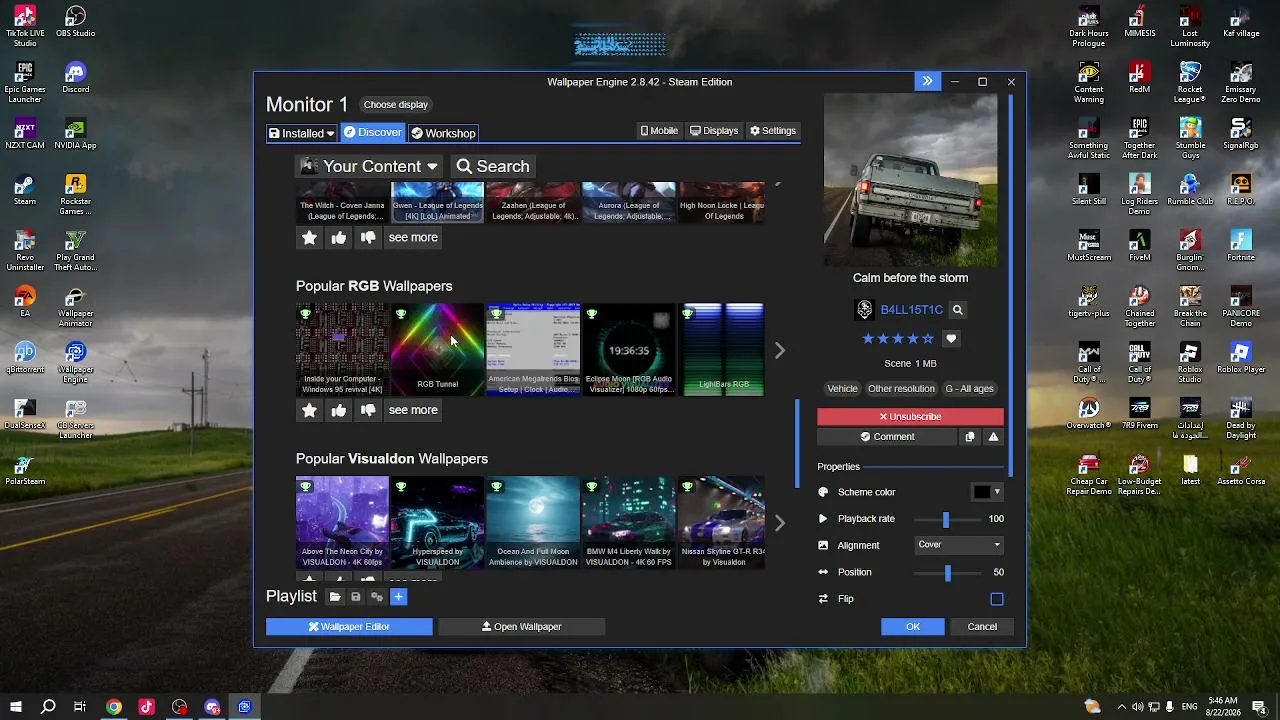
Task: Open the Mobile menu
Action: [x=659, y=131]
